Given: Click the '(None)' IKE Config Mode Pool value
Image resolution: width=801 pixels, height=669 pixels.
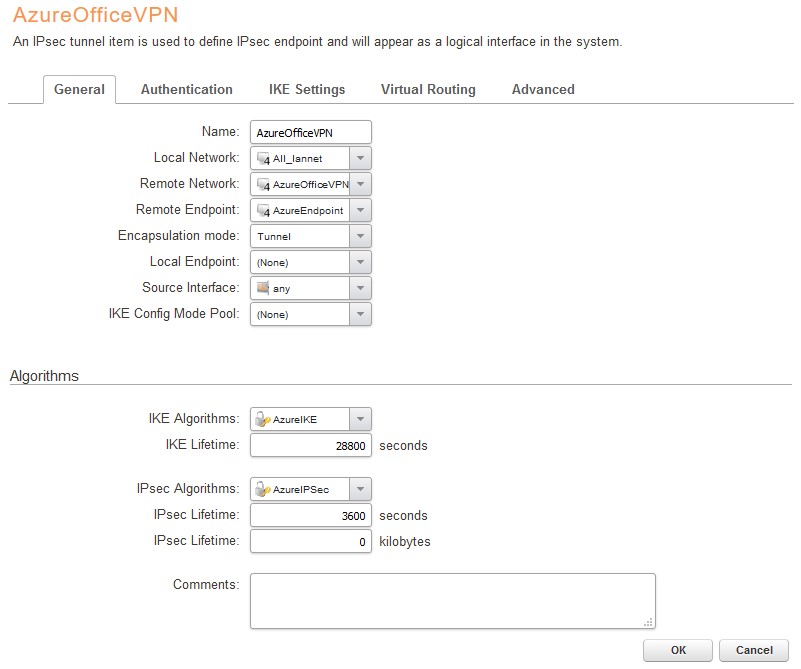Looking at the screenshot, I should pyautogui.click(x=272, y=315).
